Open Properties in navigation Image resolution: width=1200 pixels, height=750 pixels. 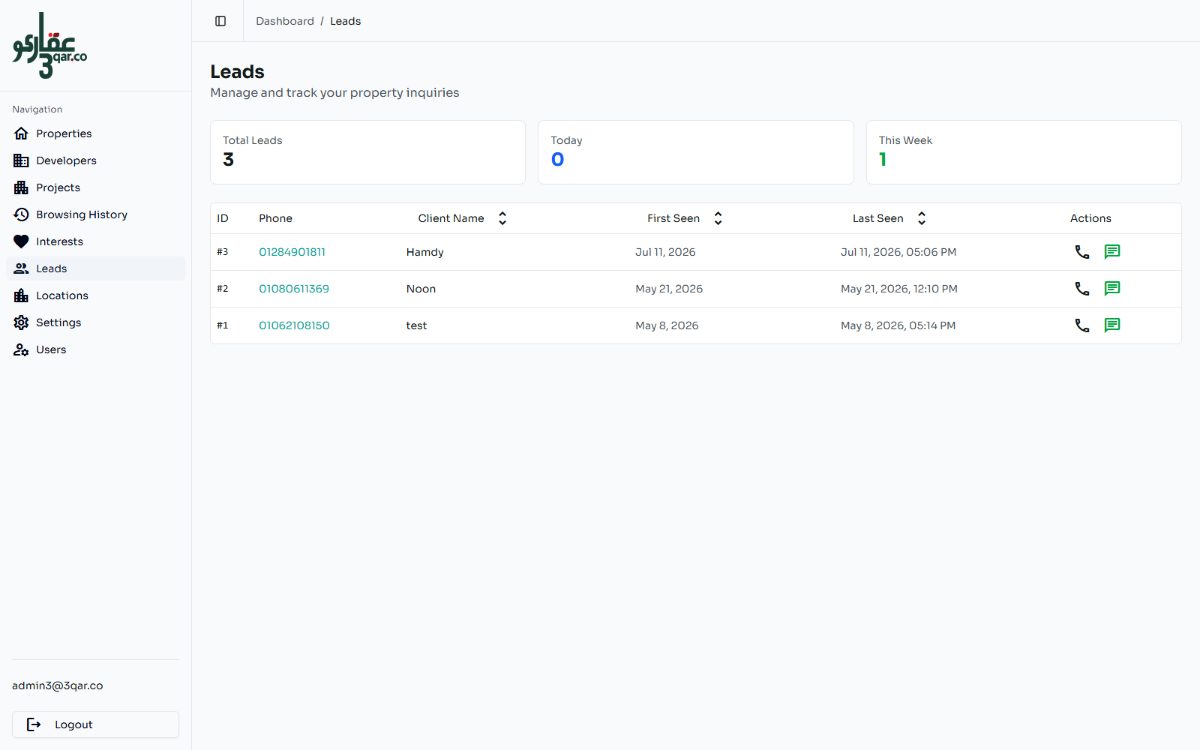point(96,133)
